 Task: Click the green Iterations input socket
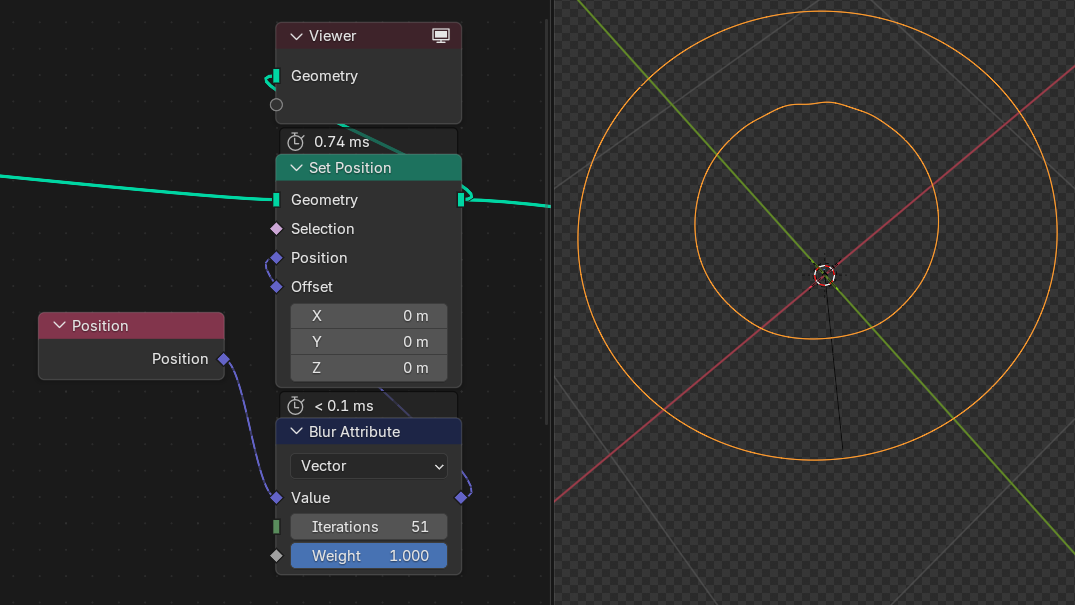coord(276,527)
